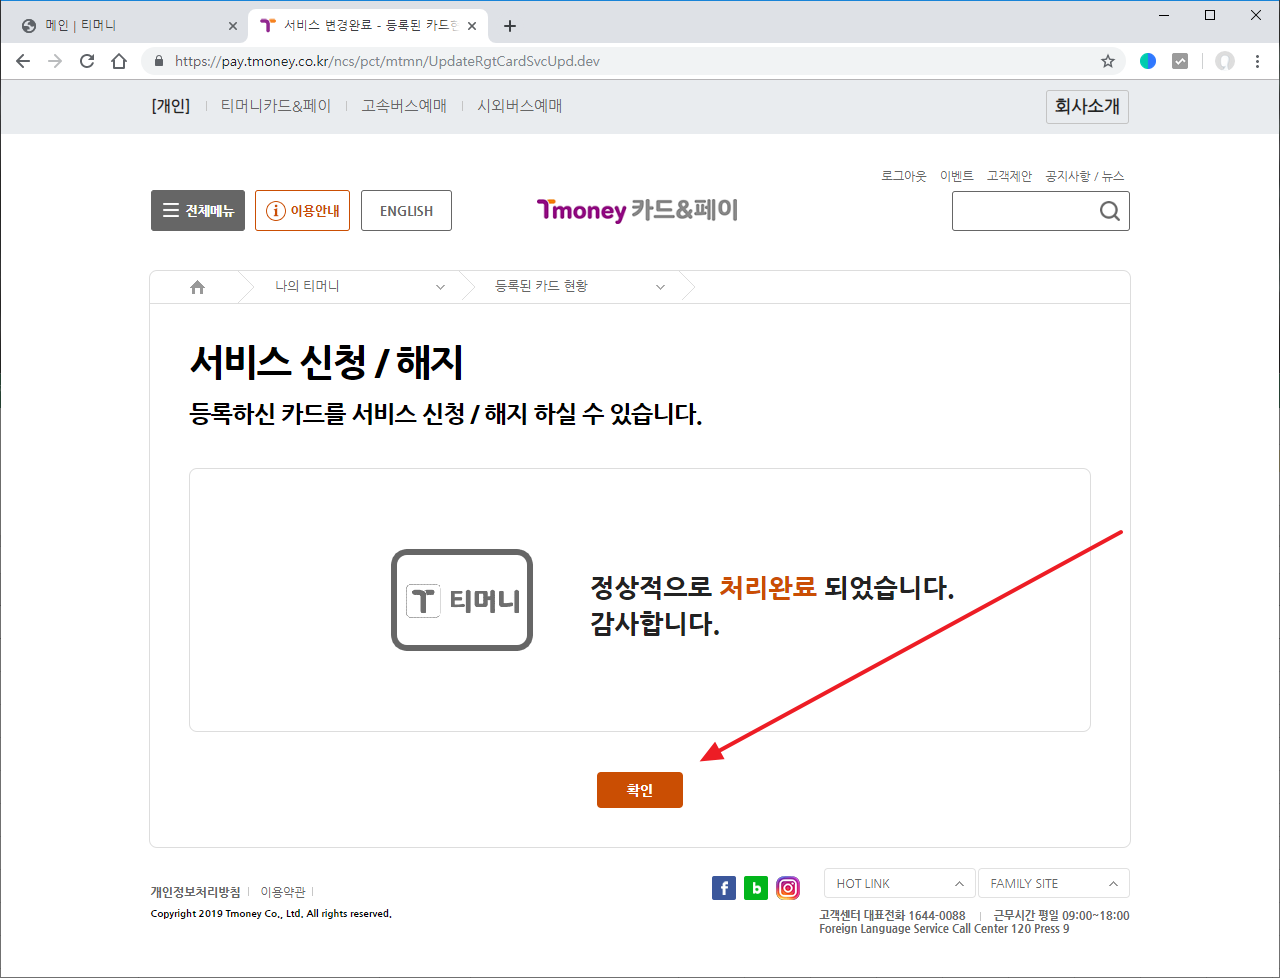
Task: Bookmark this page with the star icon
Action: coord(1108,61)
